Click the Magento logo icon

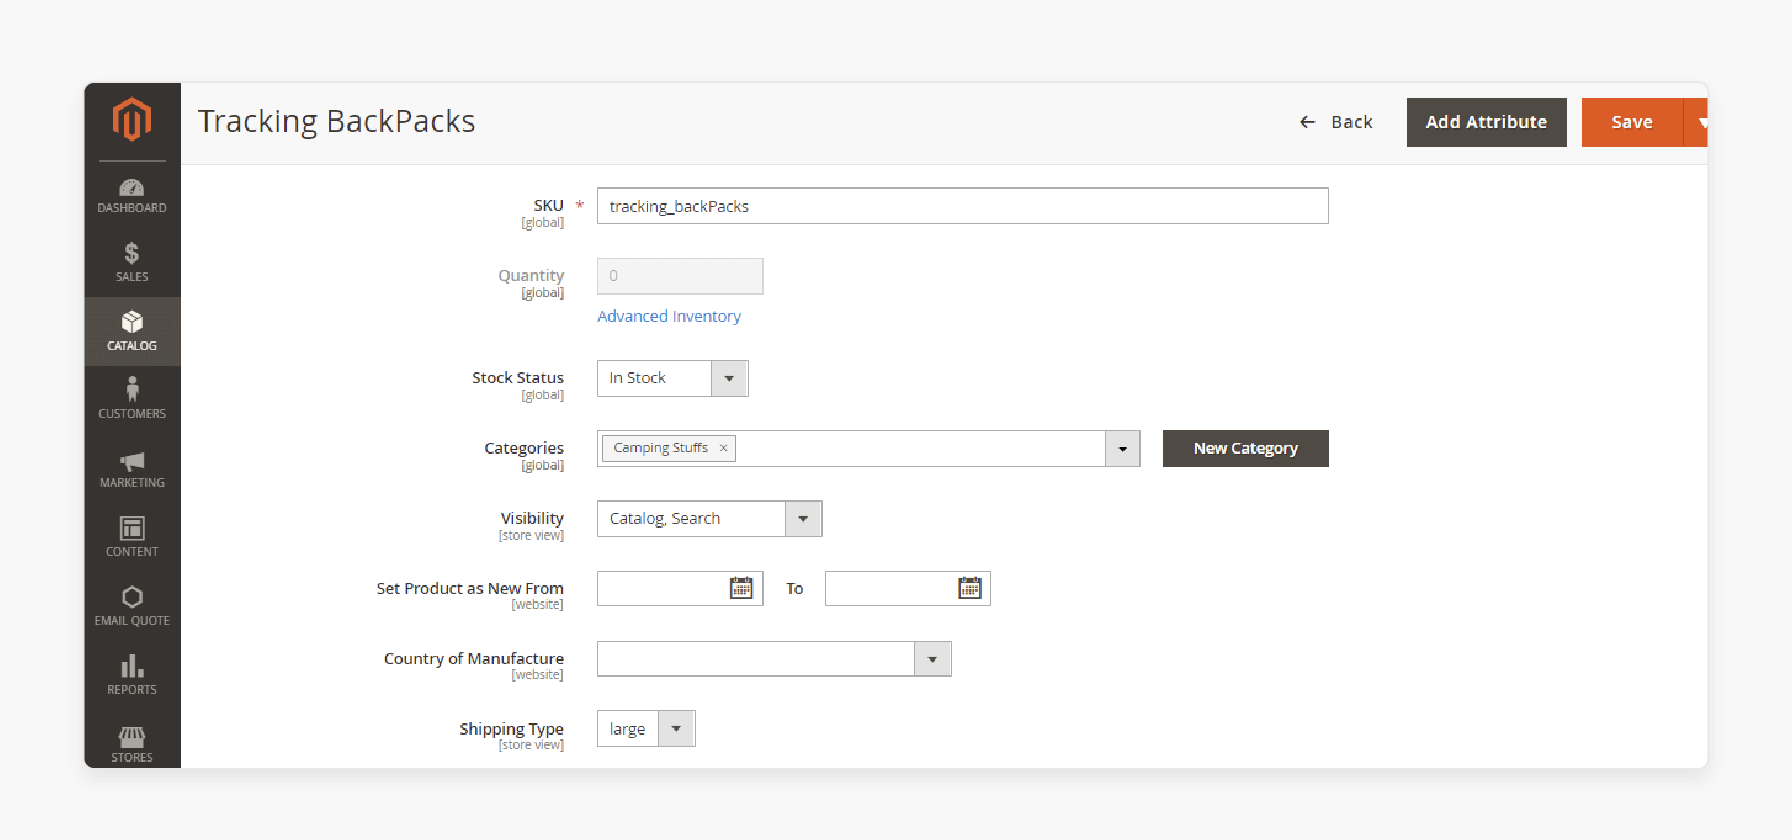tap(132, 120)
